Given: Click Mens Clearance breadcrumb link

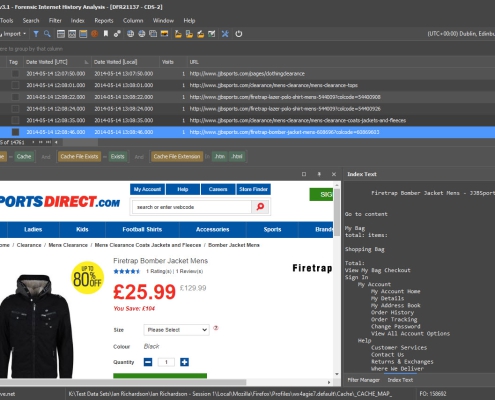Looking at the screenshot, I should point(68,245).
